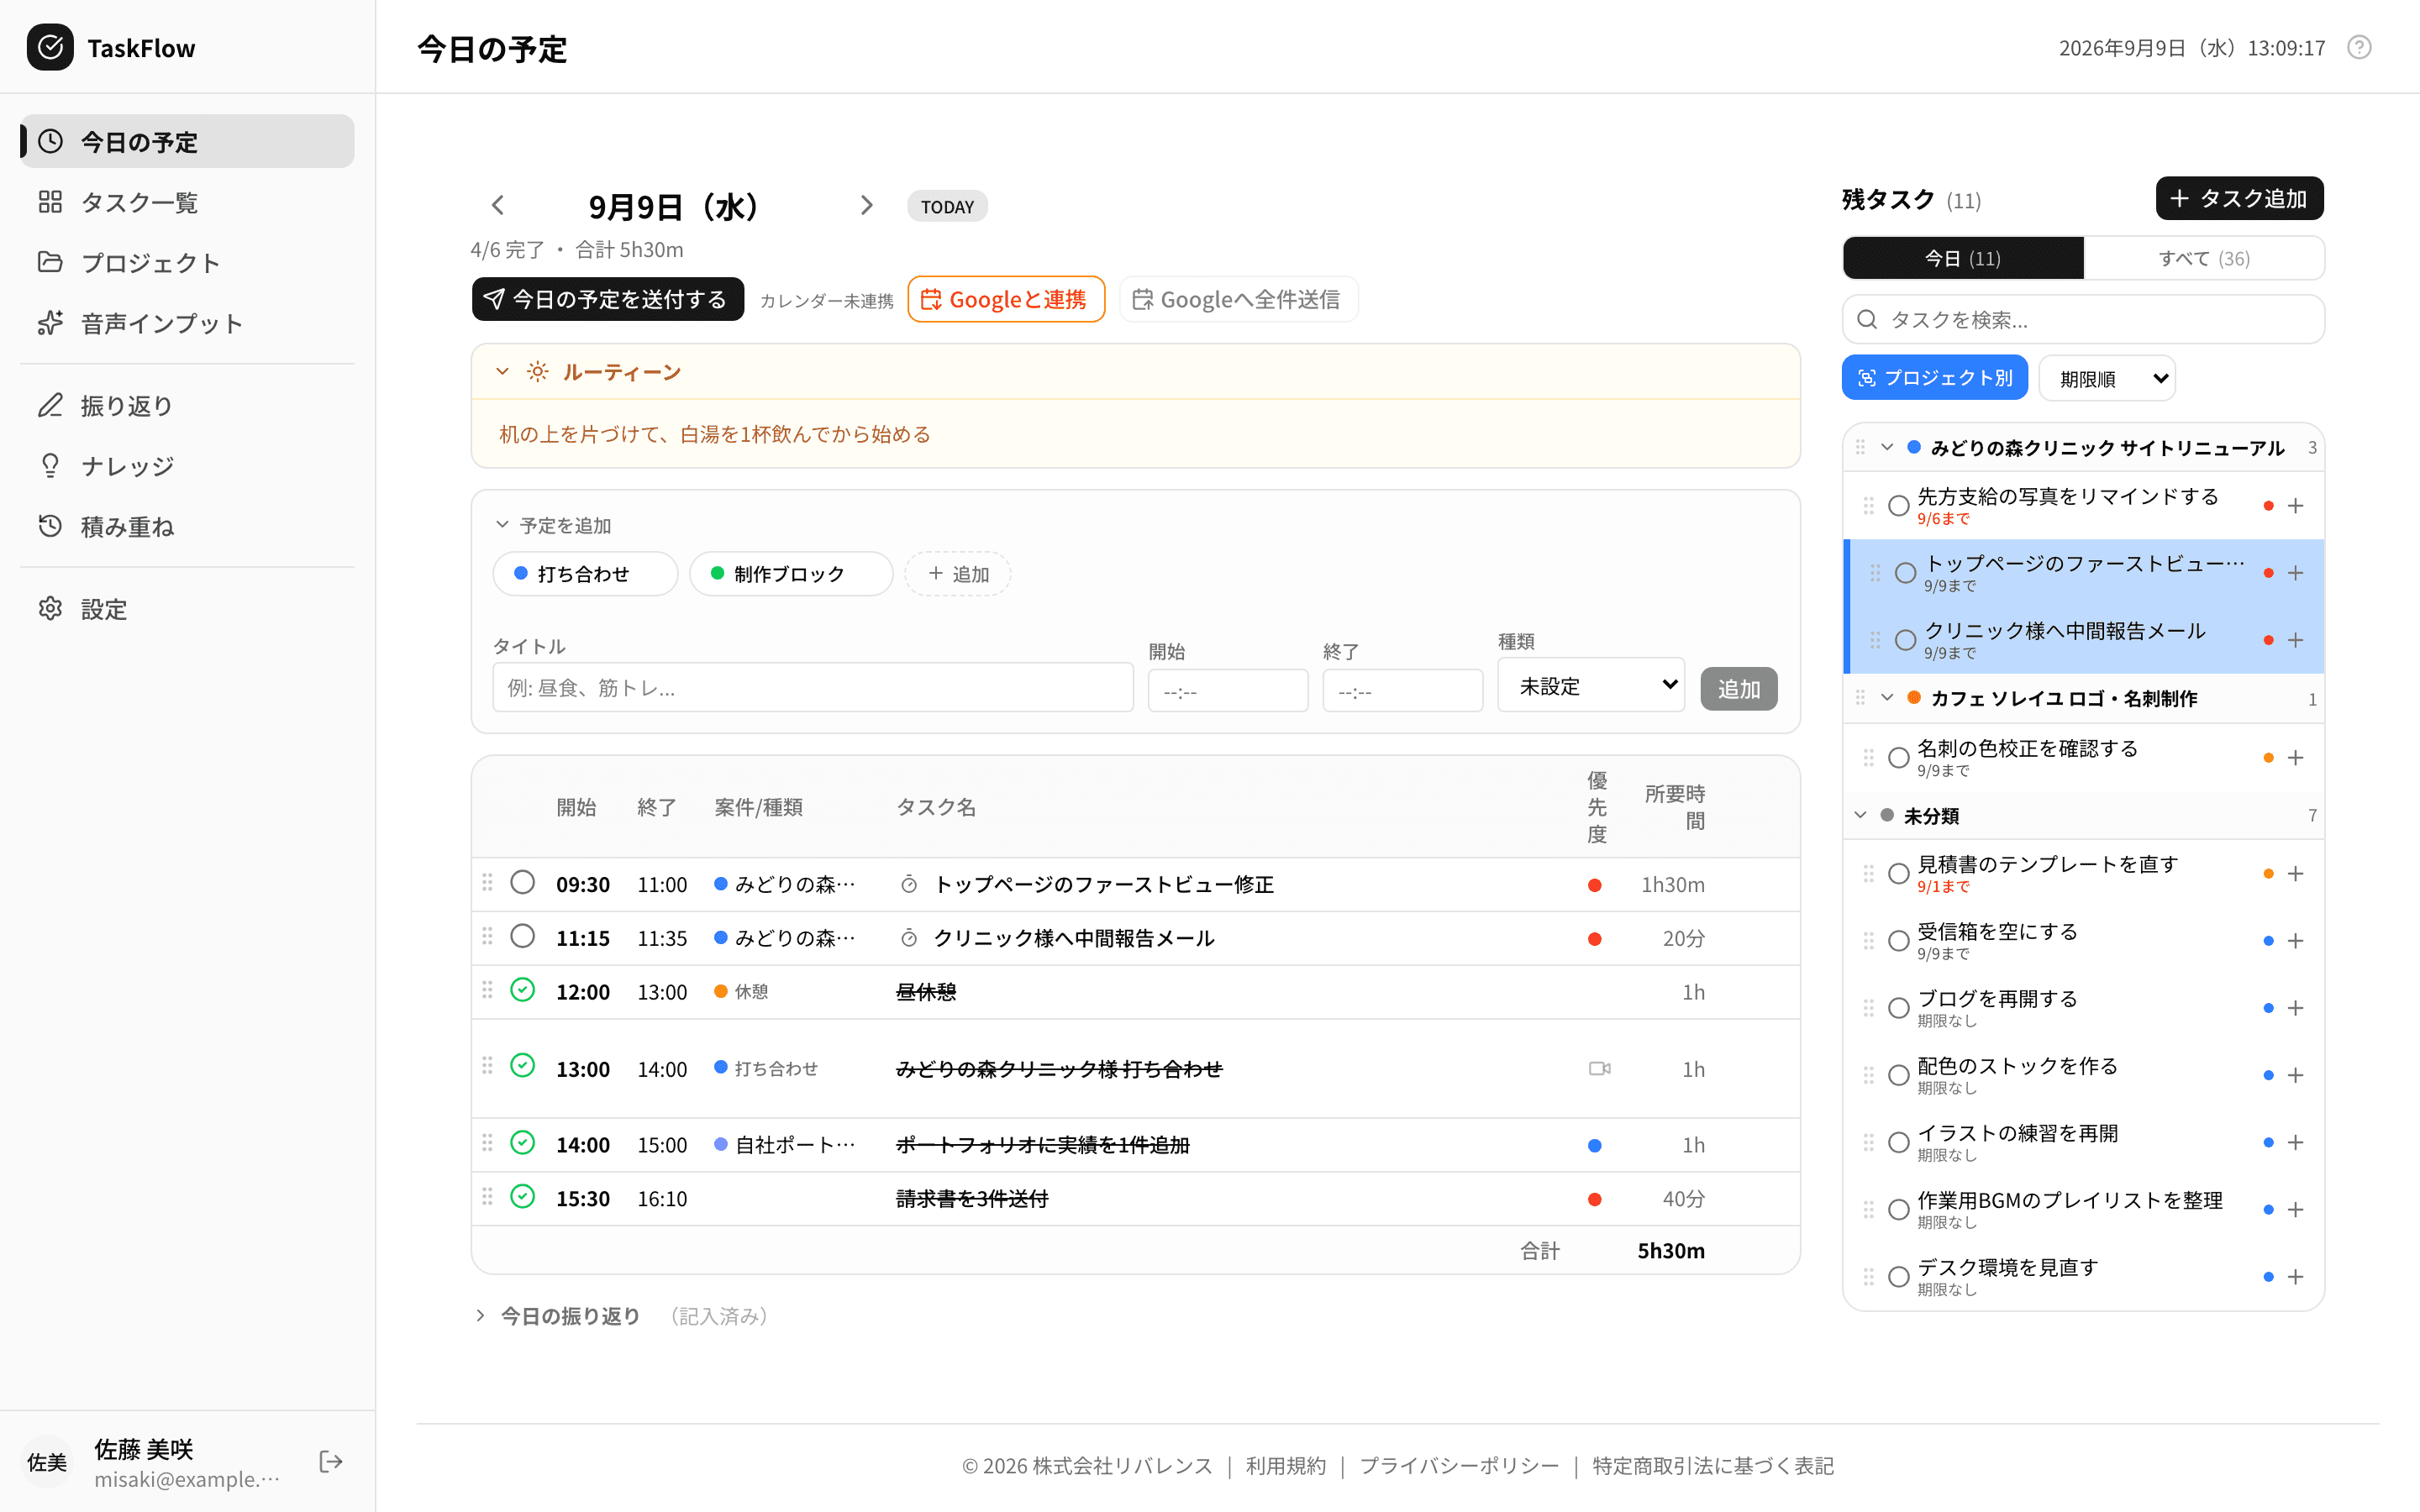Click search magnifier icon in task search

click(1867, 320)
